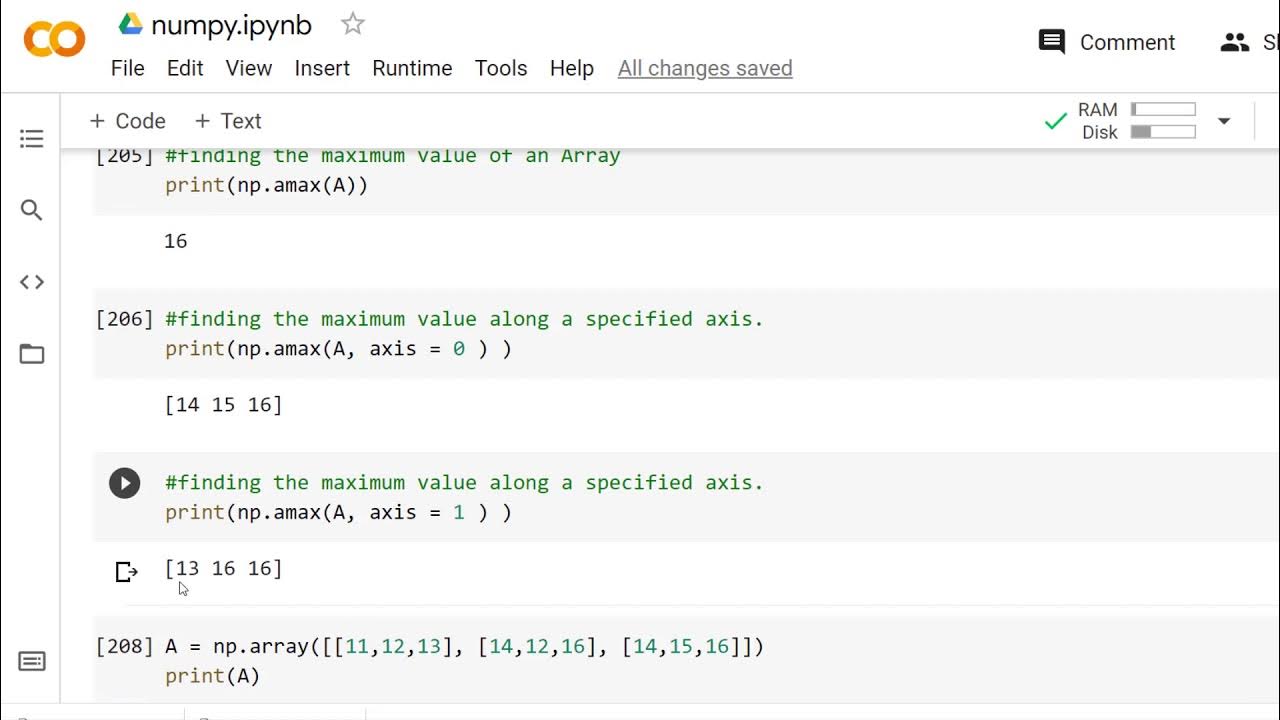Expand the RAM and Disk connection dropdown
The height and width of the screenshot is (720, 1280).
click(1224, 121)
